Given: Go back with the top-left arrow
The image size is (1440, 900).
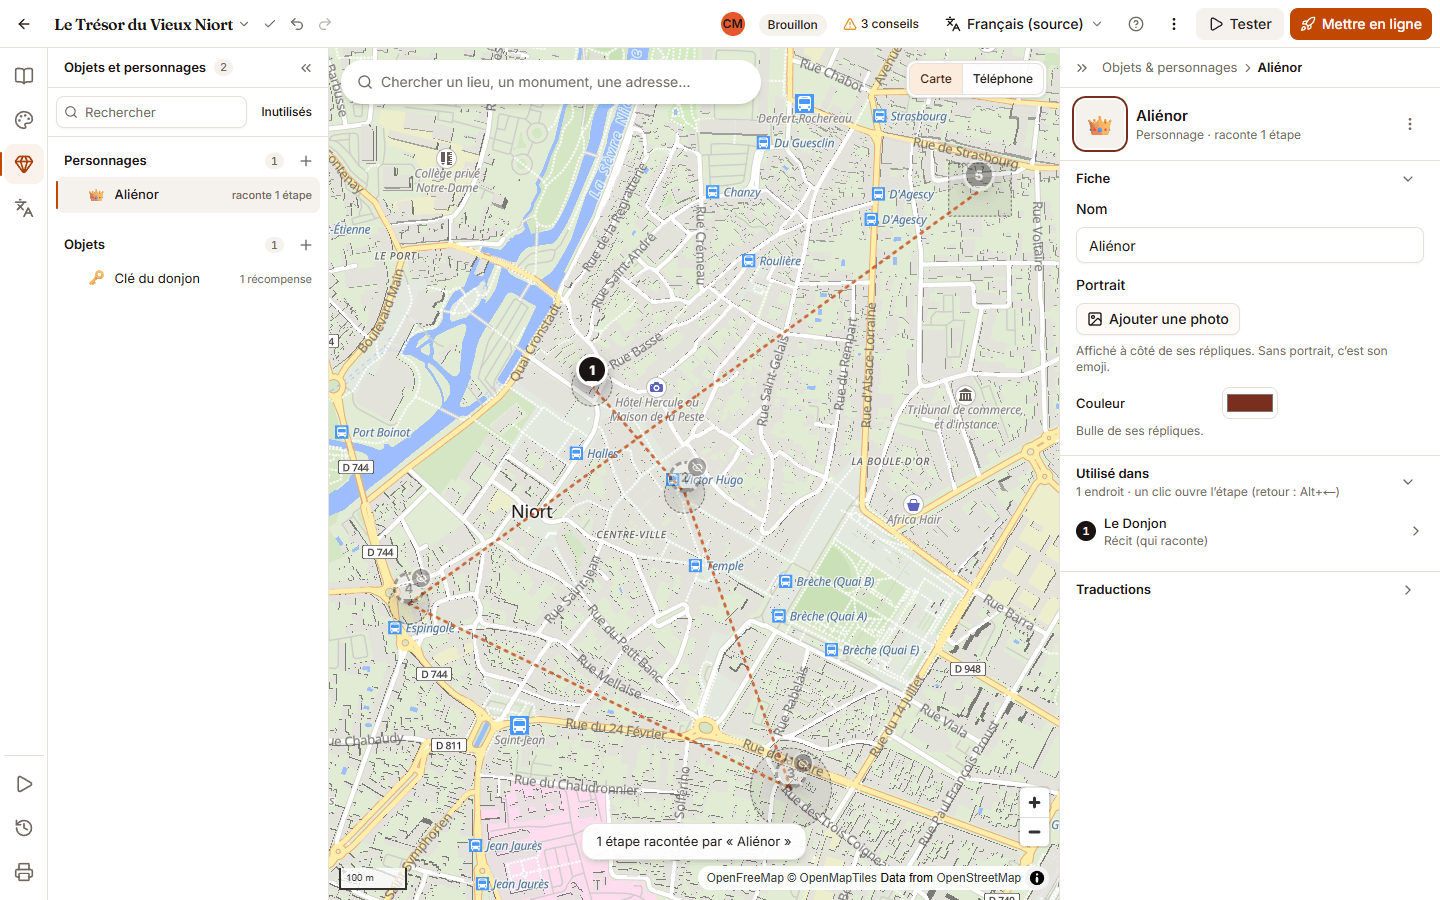Looking at the screenshot, I should pyautogui.click(x=24, y=24).
